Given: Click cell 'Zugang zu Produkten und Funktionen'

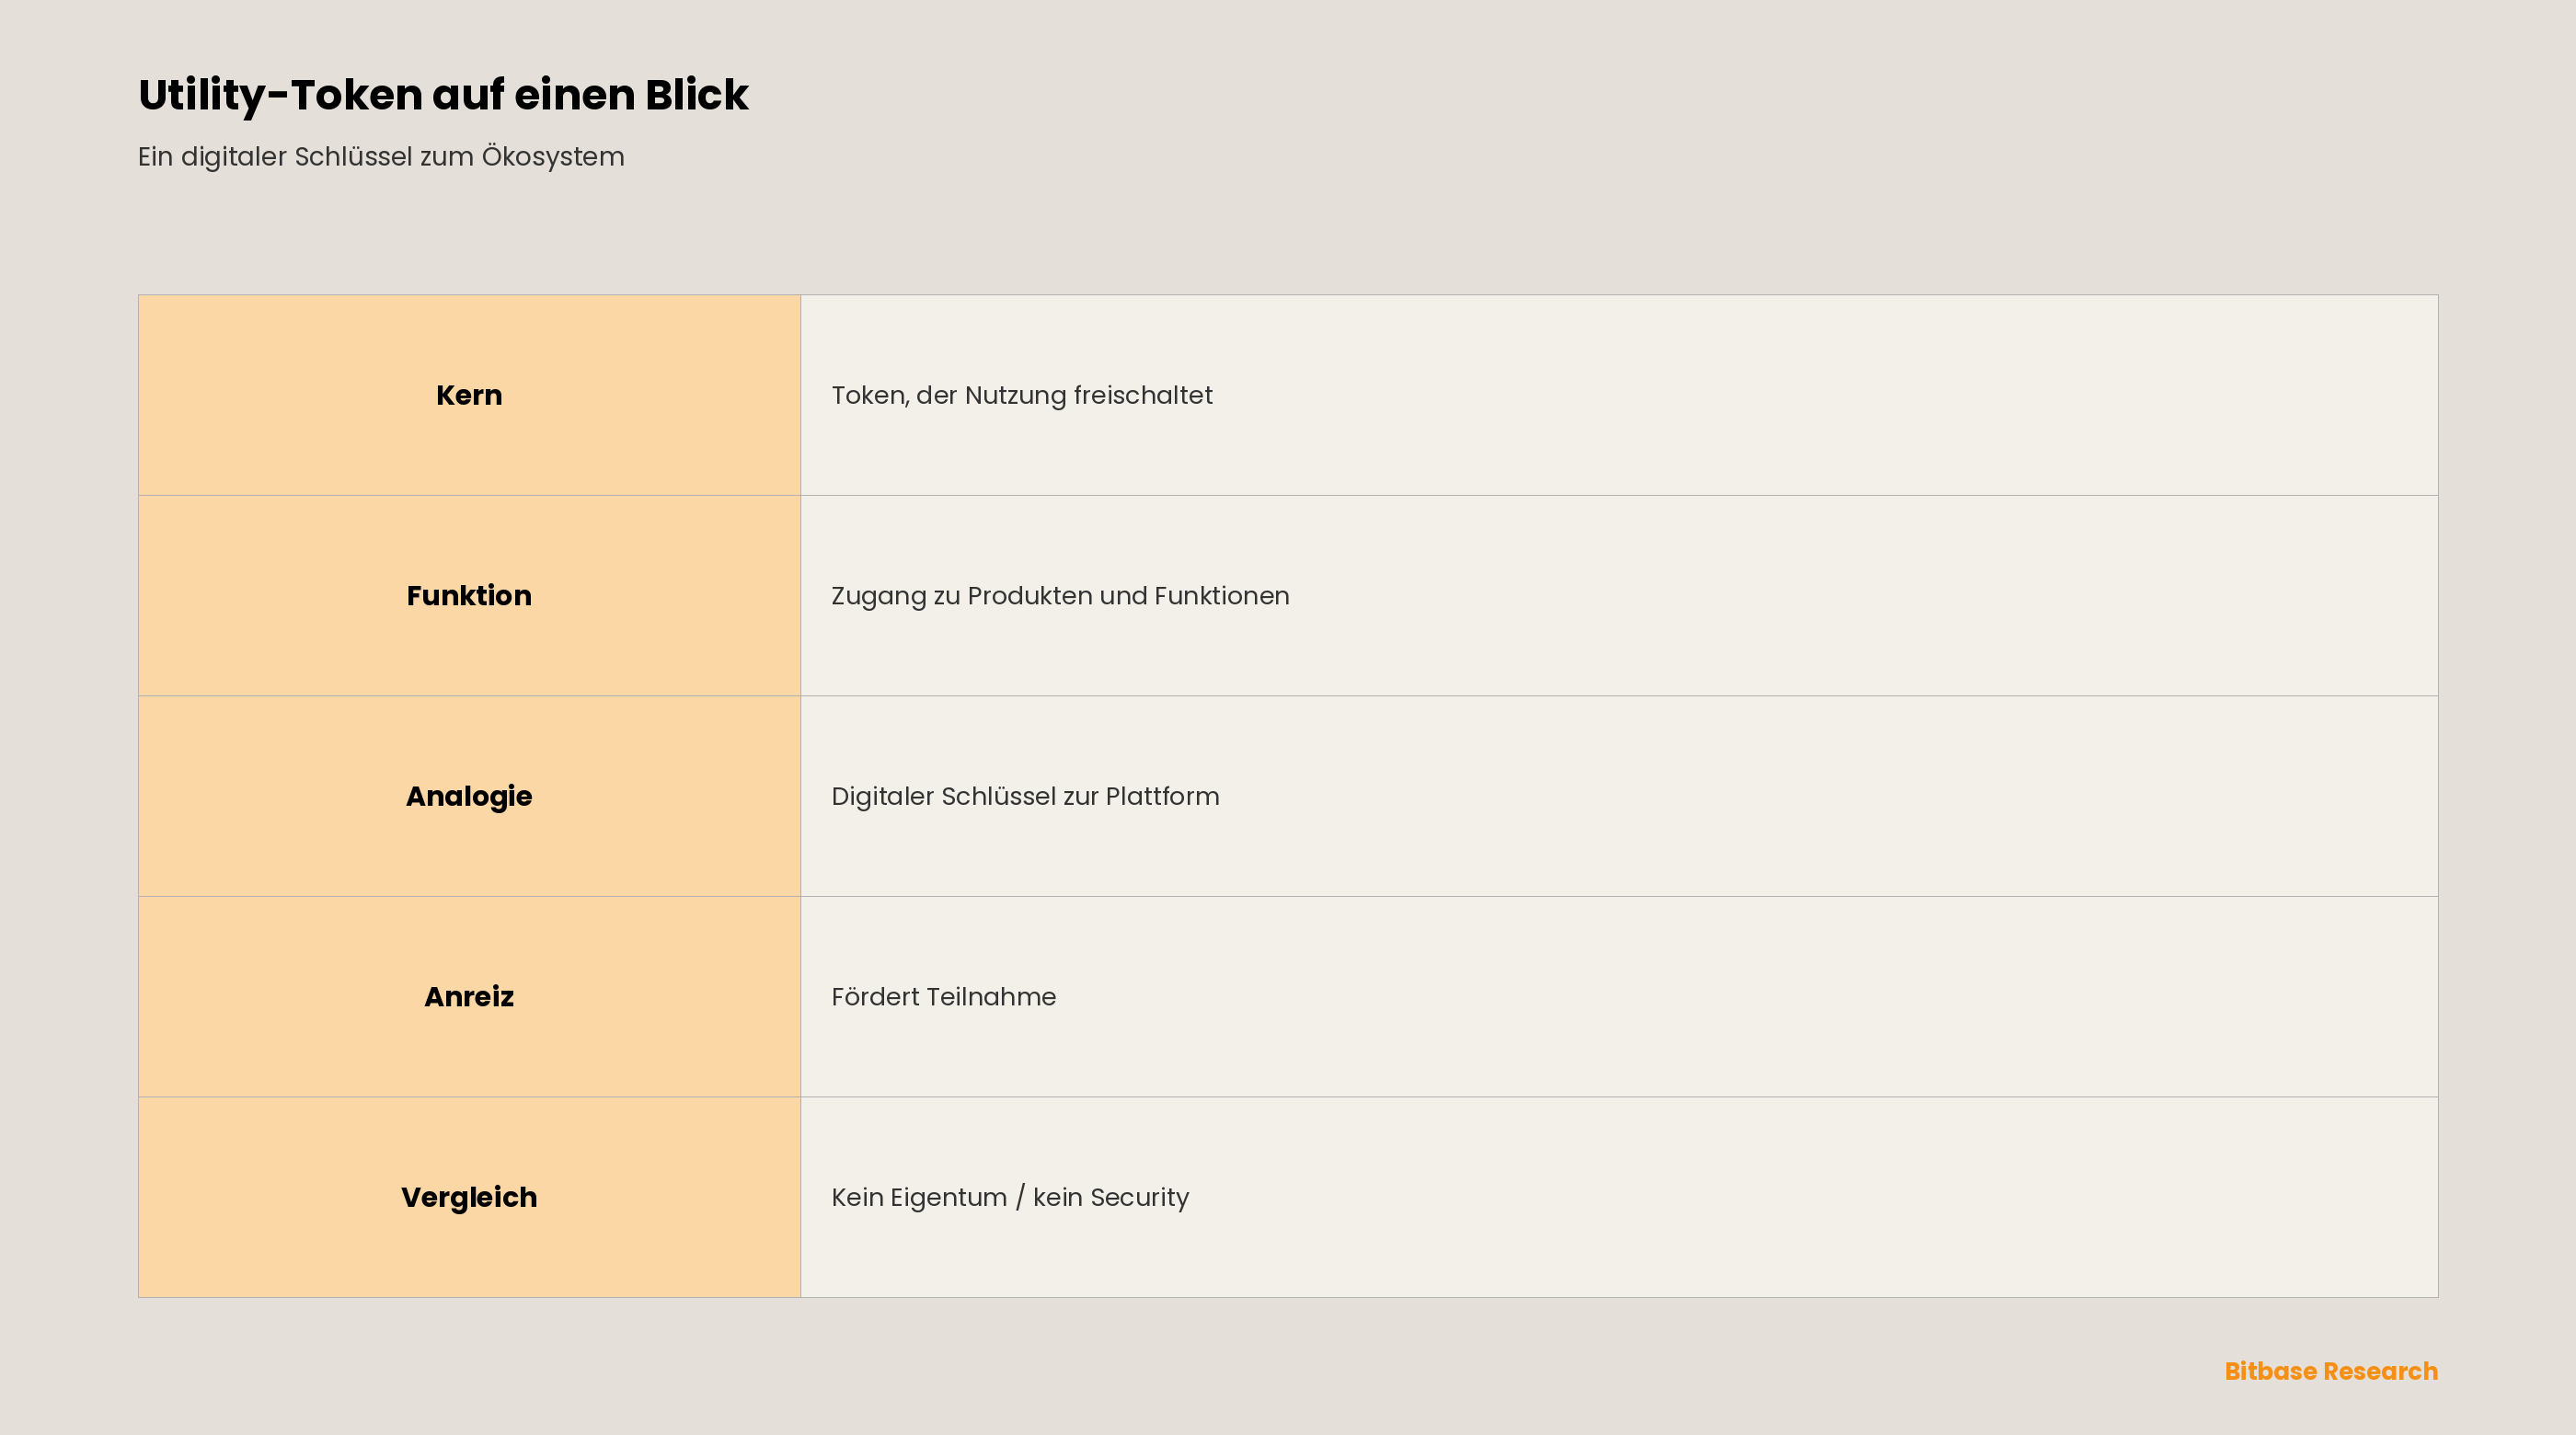Looking at the screenshot, I should (1619, 596).
